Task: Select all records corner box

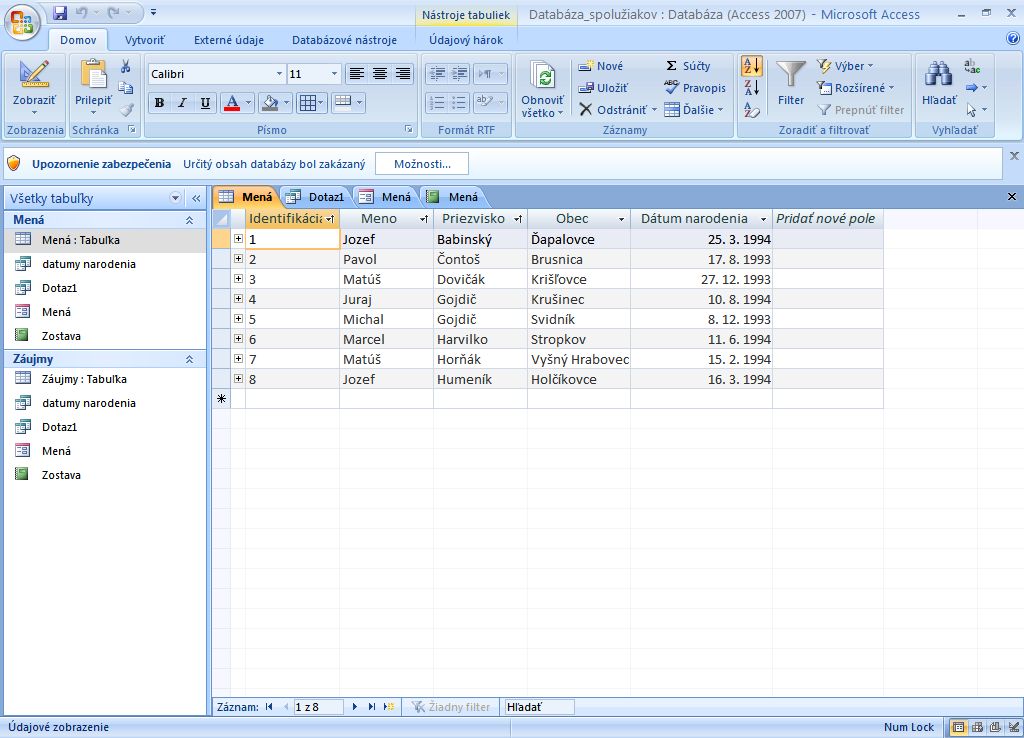Action: pos(221,219)
